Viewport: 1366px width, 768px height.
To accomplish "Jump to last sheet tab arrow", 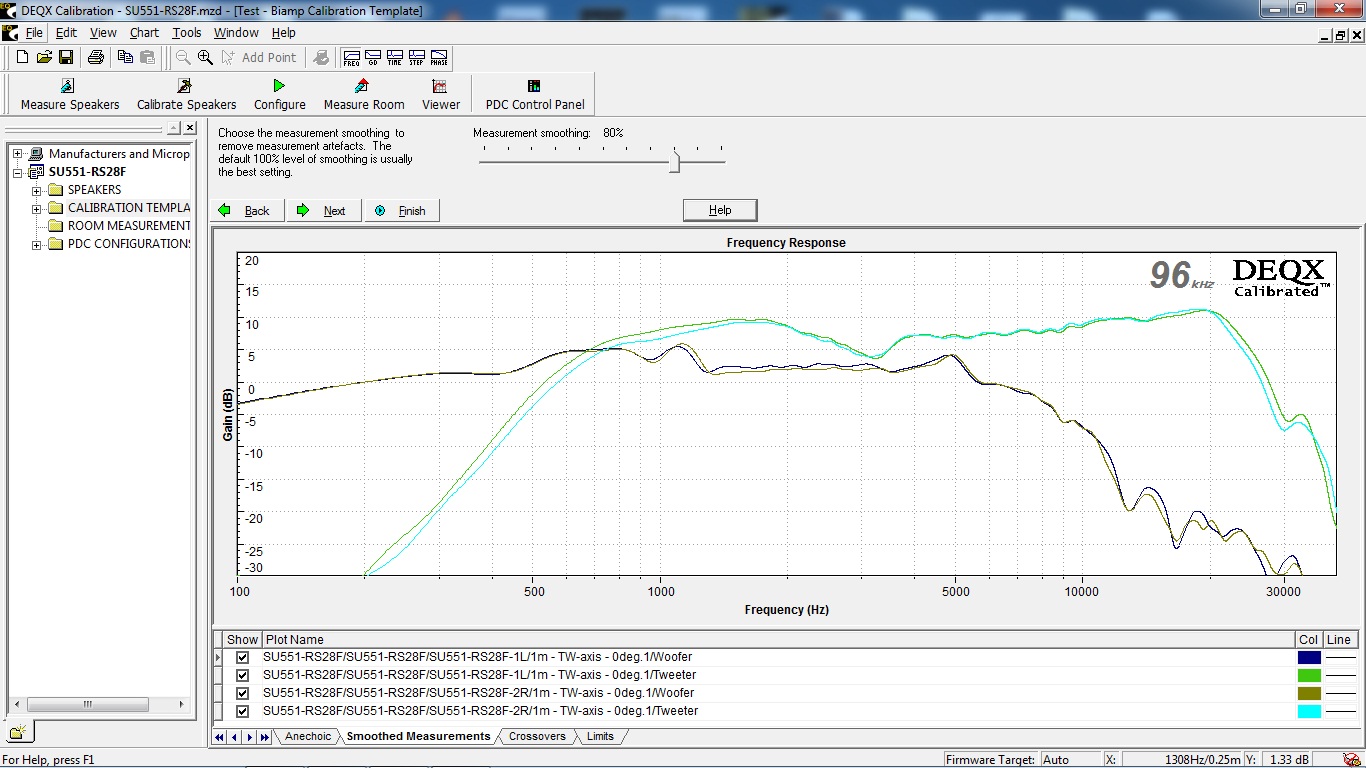I will (264, 737).
